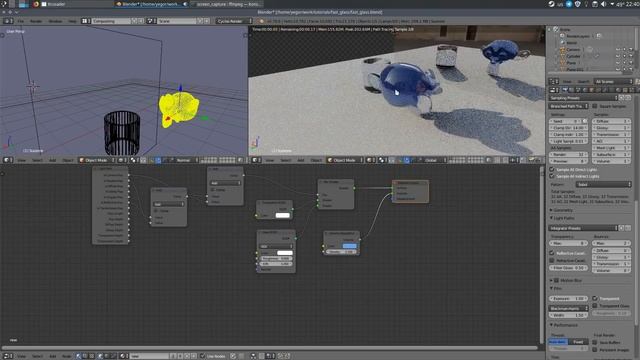Select the shader node tree type icon
The image size is (640, 360).
pyautogui.click(x=79, y=356)
